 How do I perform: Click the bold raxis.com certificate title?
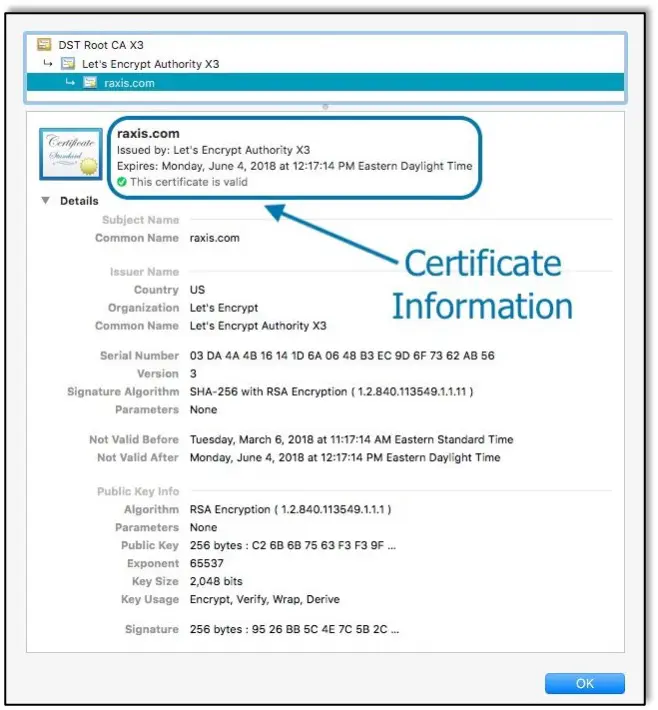tap(148, 134)
